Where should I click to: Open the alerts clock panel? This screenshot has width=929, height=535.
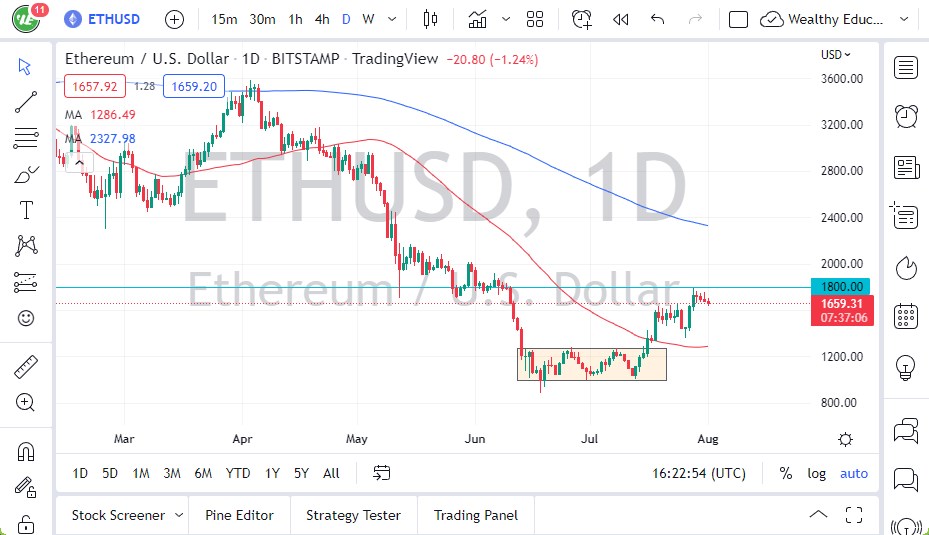point(906,116)
